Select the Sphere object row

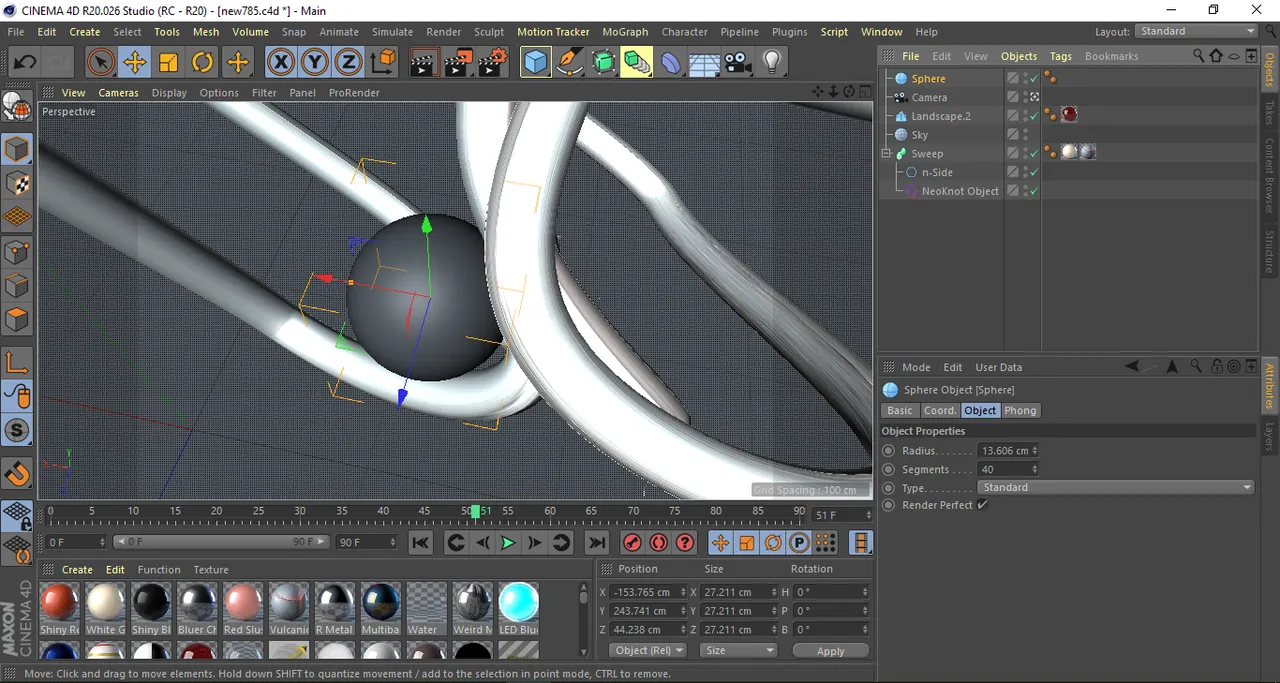click(x=928, y=78)
